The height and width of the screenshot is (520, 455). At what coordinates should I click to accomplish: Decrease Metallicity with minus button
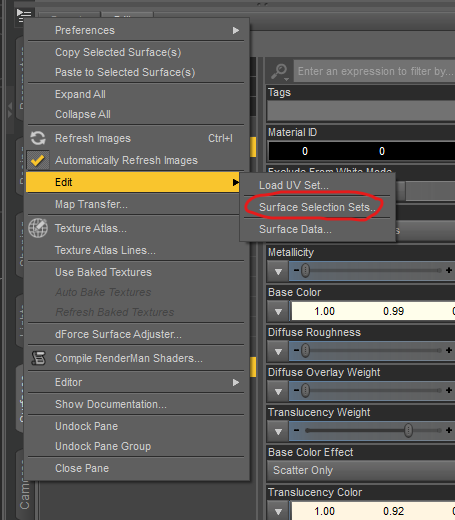pos(296,270)
